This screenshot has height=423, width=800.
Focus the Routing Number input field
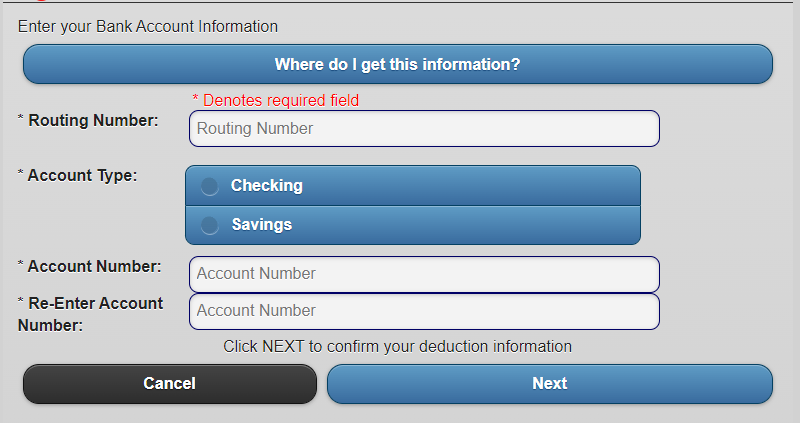click(424, 129)
